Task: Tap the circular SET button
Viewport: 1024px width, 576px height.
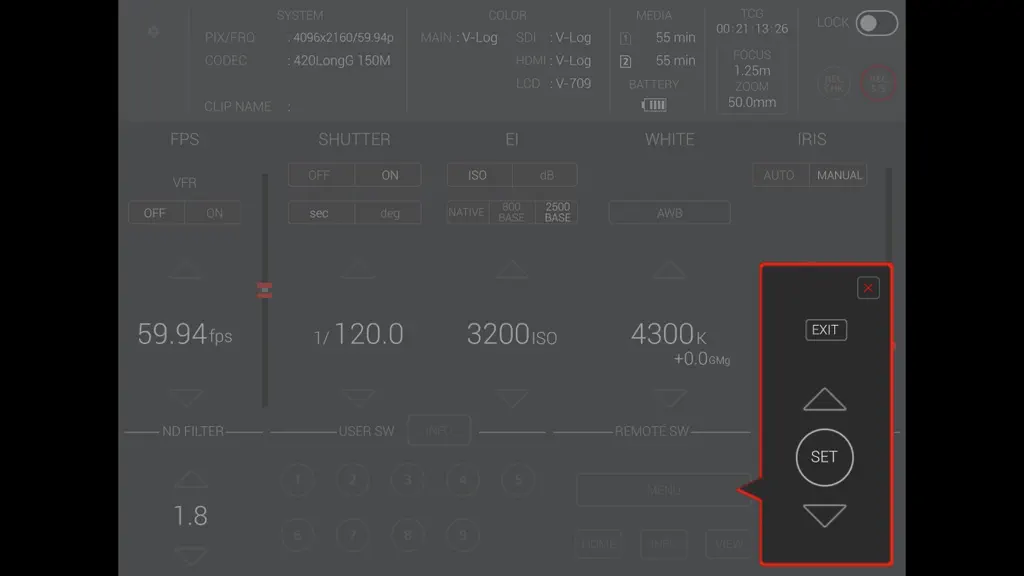Action: click(824, 457)
